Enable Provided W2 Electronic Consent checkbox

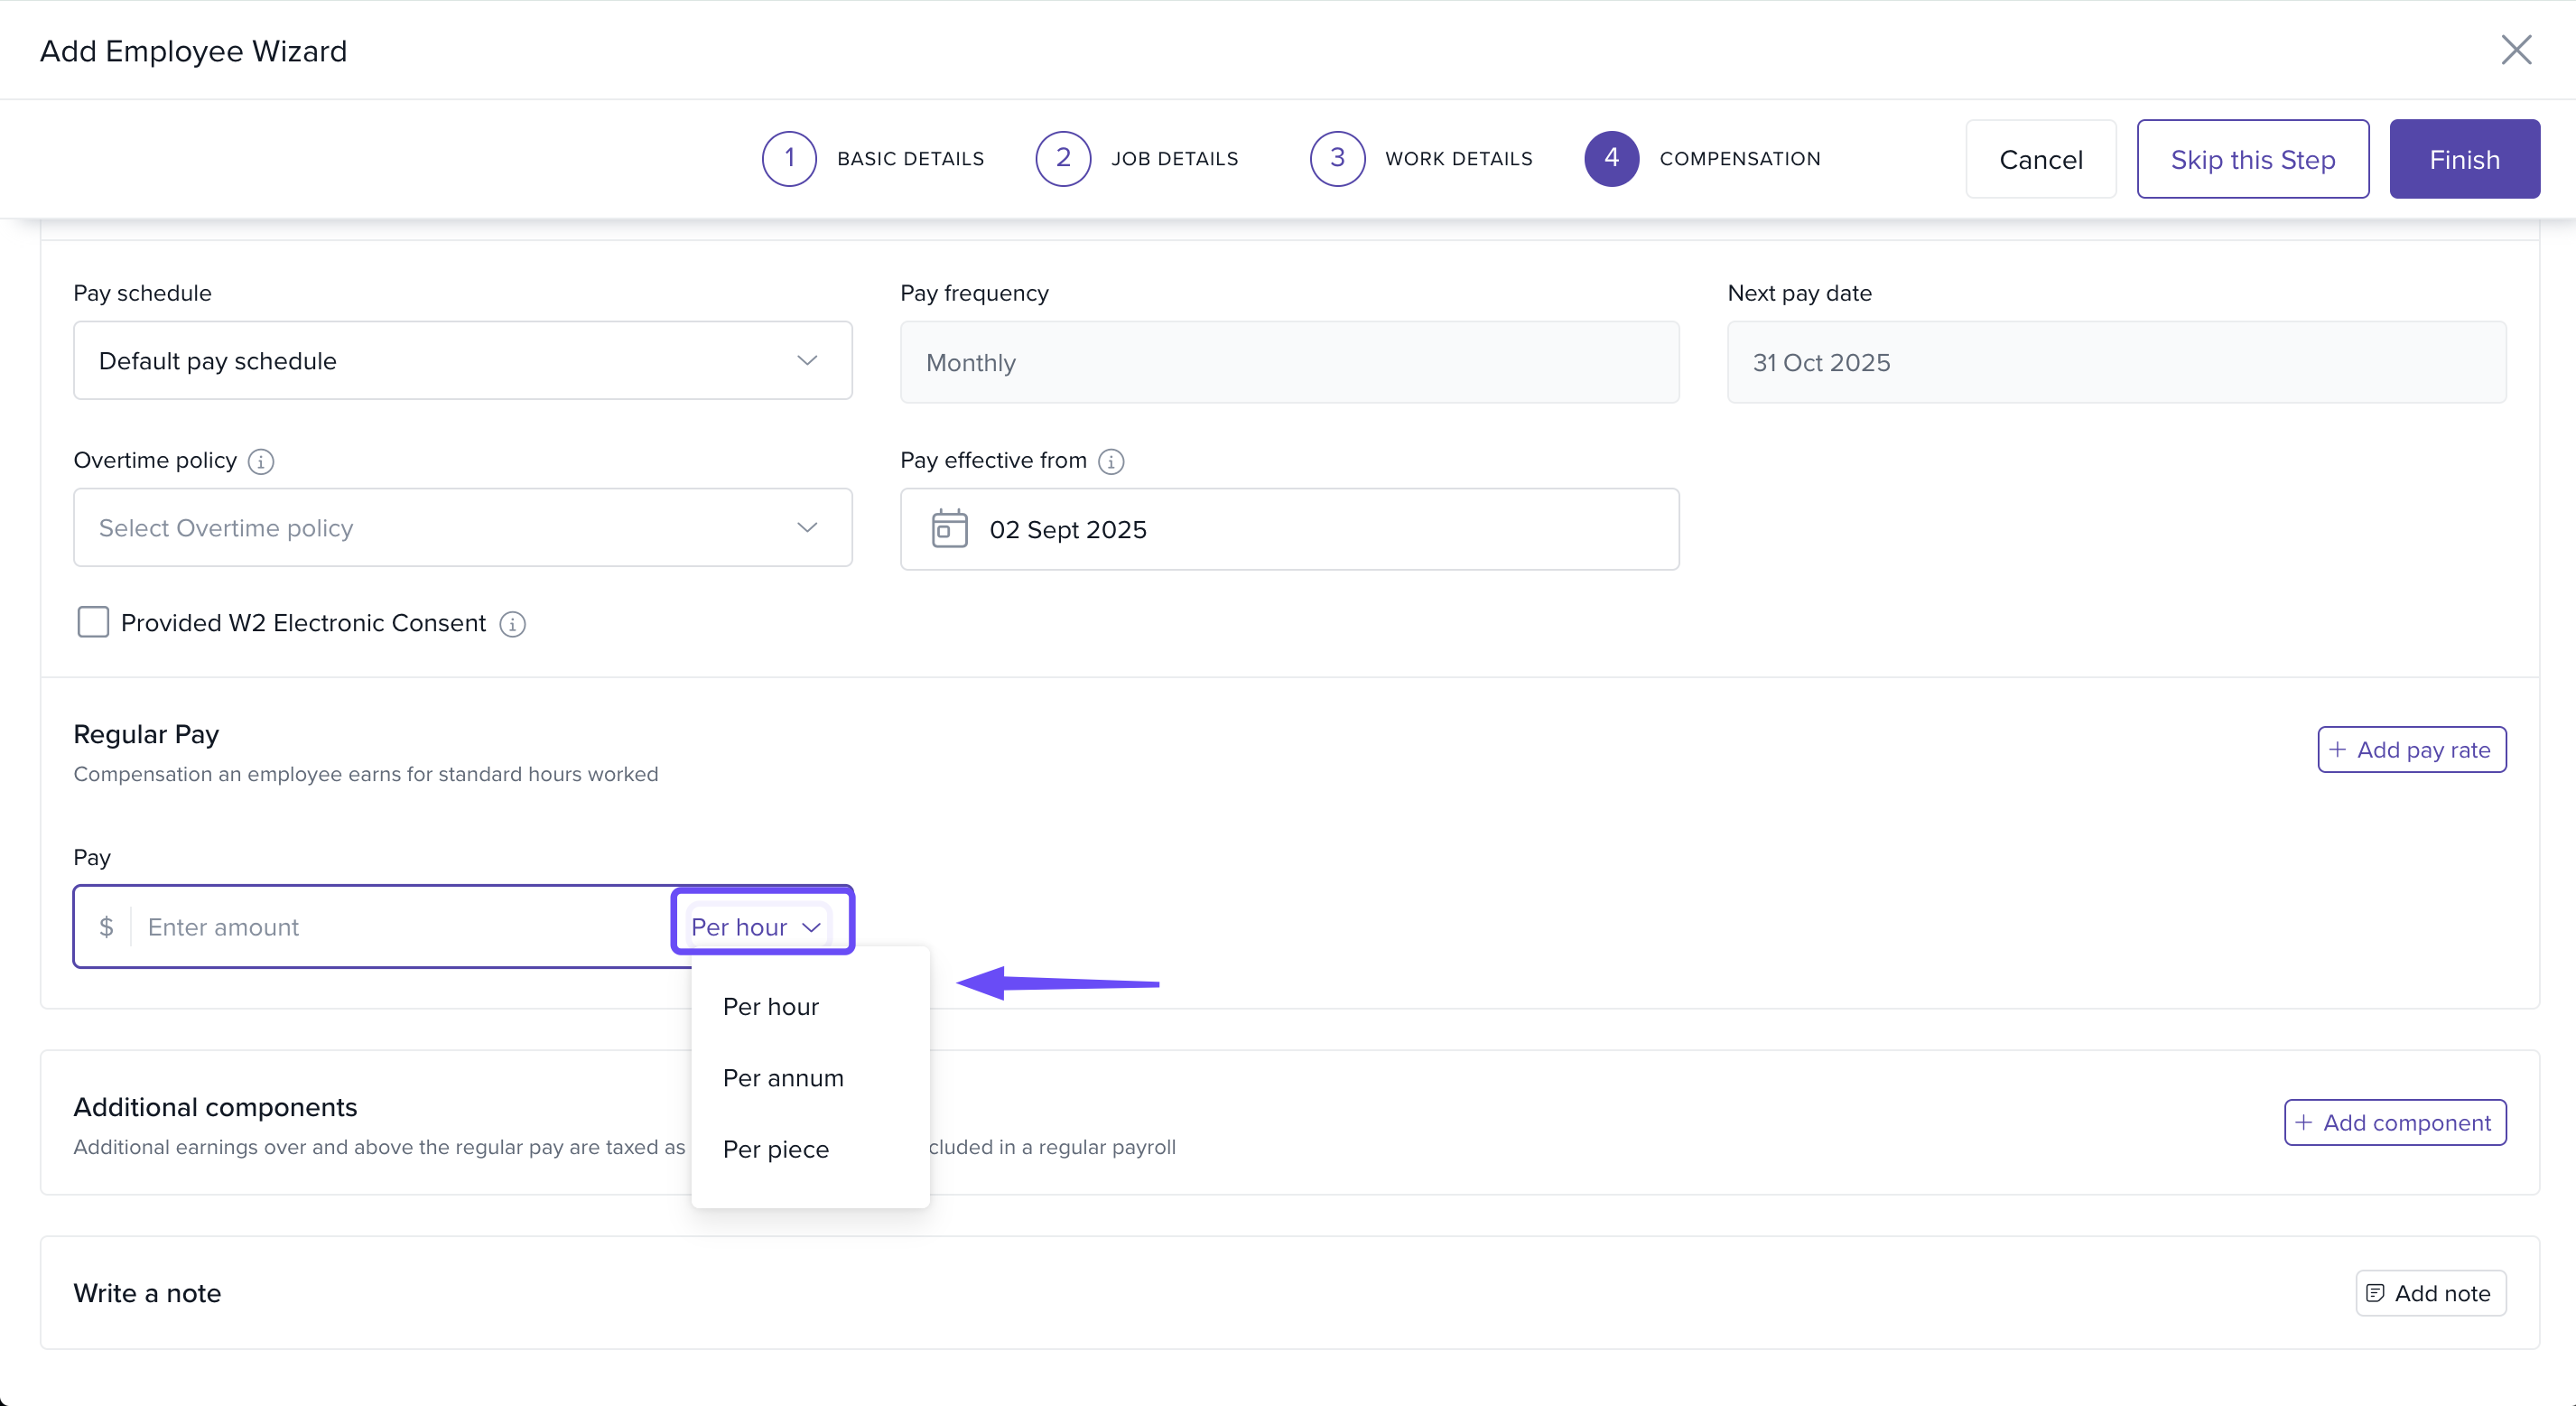click(93, 622)
